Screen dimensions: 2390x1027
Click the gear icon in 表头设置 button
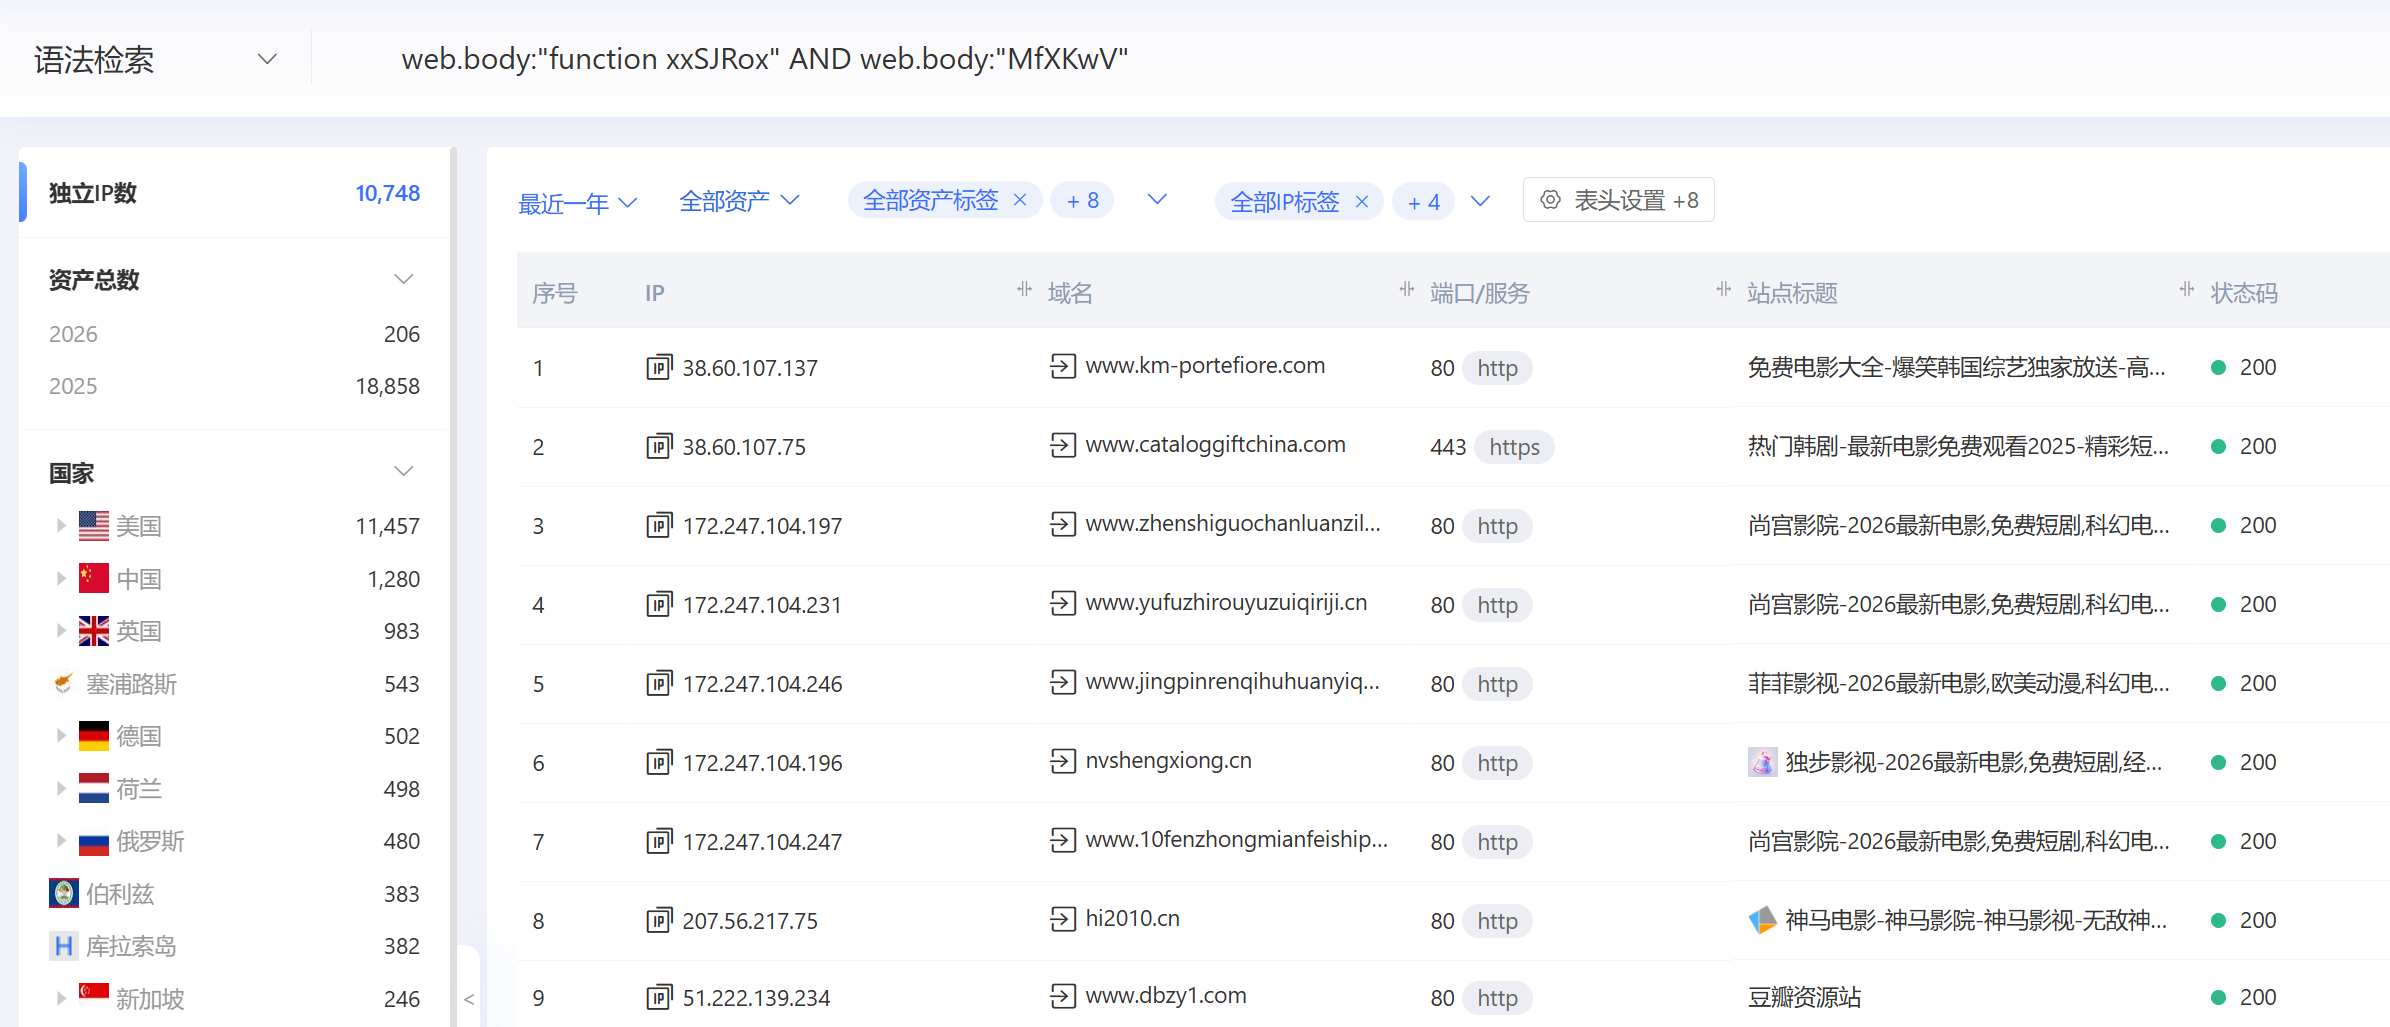[1550, 200]
